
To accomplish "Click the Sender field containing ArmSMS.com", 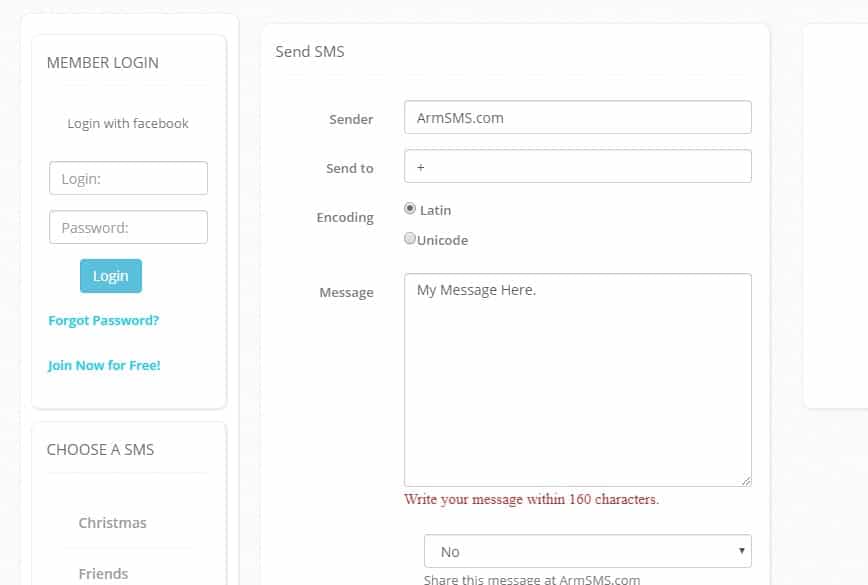I will 577,117.
